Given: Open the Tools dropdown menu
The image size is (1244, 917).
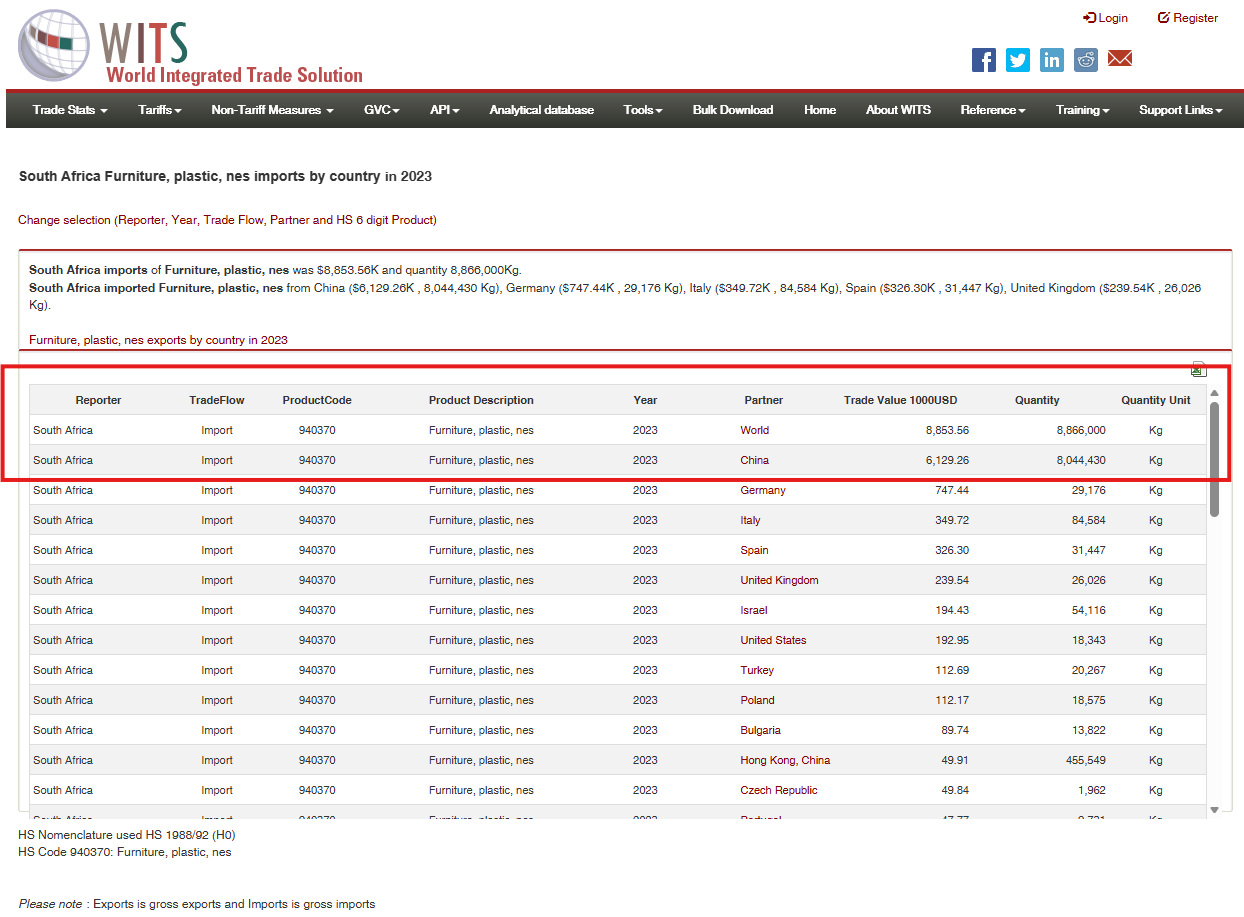Looking at the screenshot, I should [642, 110].
